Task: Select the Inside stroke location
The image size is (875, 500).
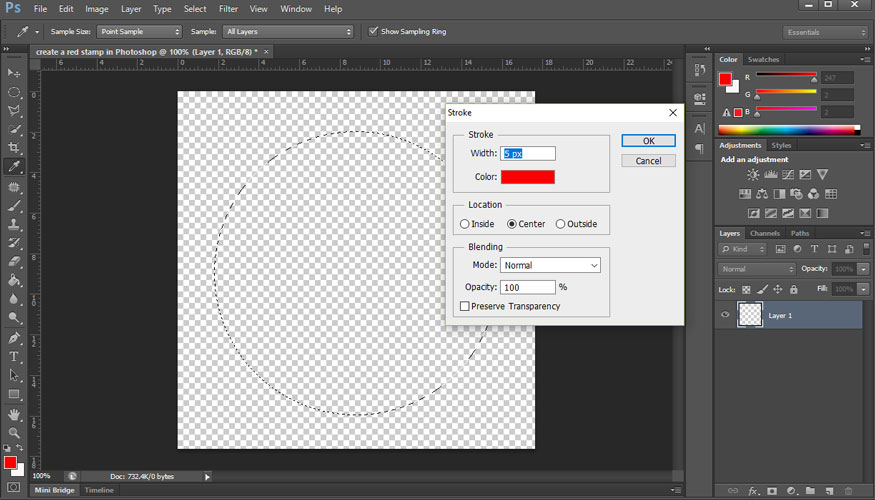Action: [465, 224]
